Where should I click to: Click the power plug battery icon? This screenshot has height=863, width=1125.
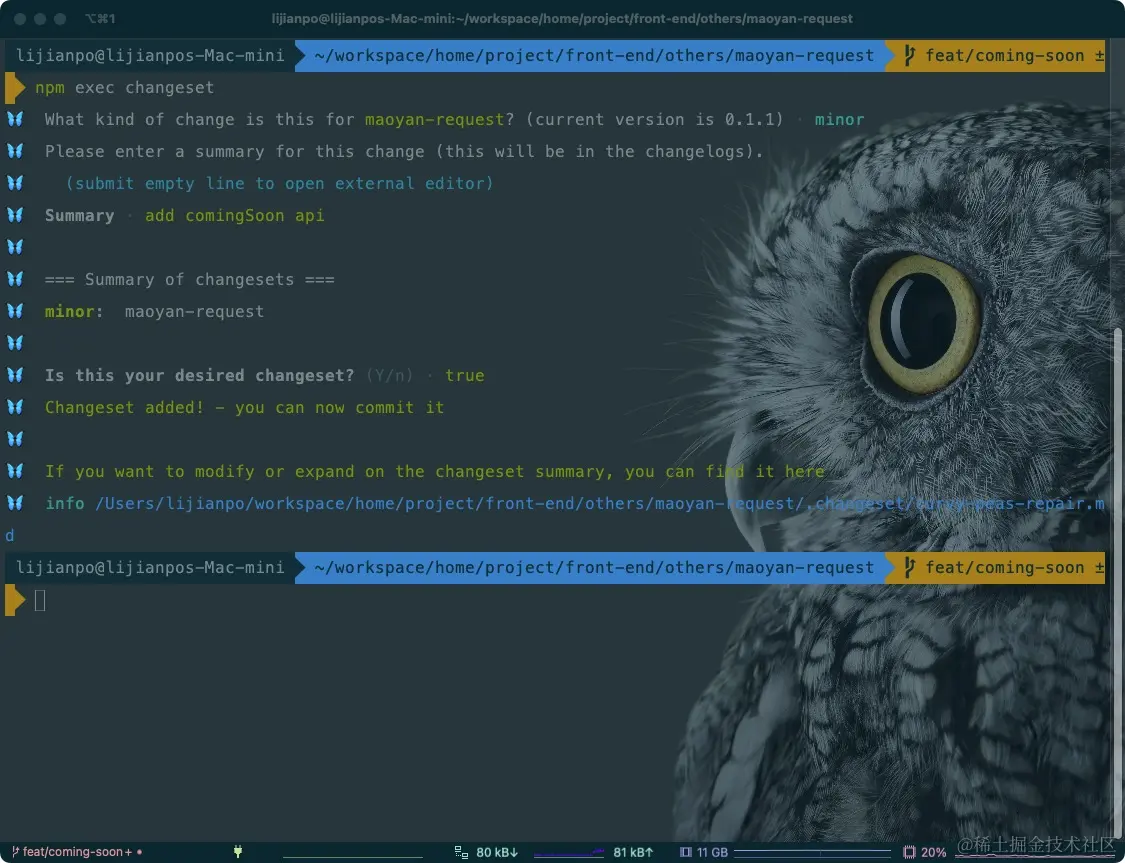tap(237, 852)
